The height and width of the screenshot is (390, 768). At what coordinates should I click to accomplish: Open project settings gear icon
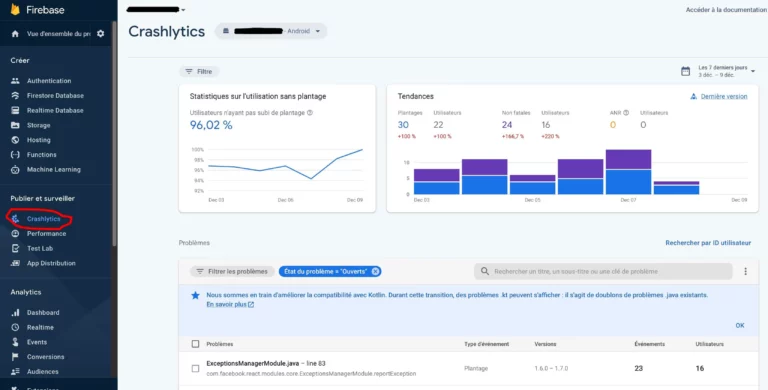coord(100,34)
